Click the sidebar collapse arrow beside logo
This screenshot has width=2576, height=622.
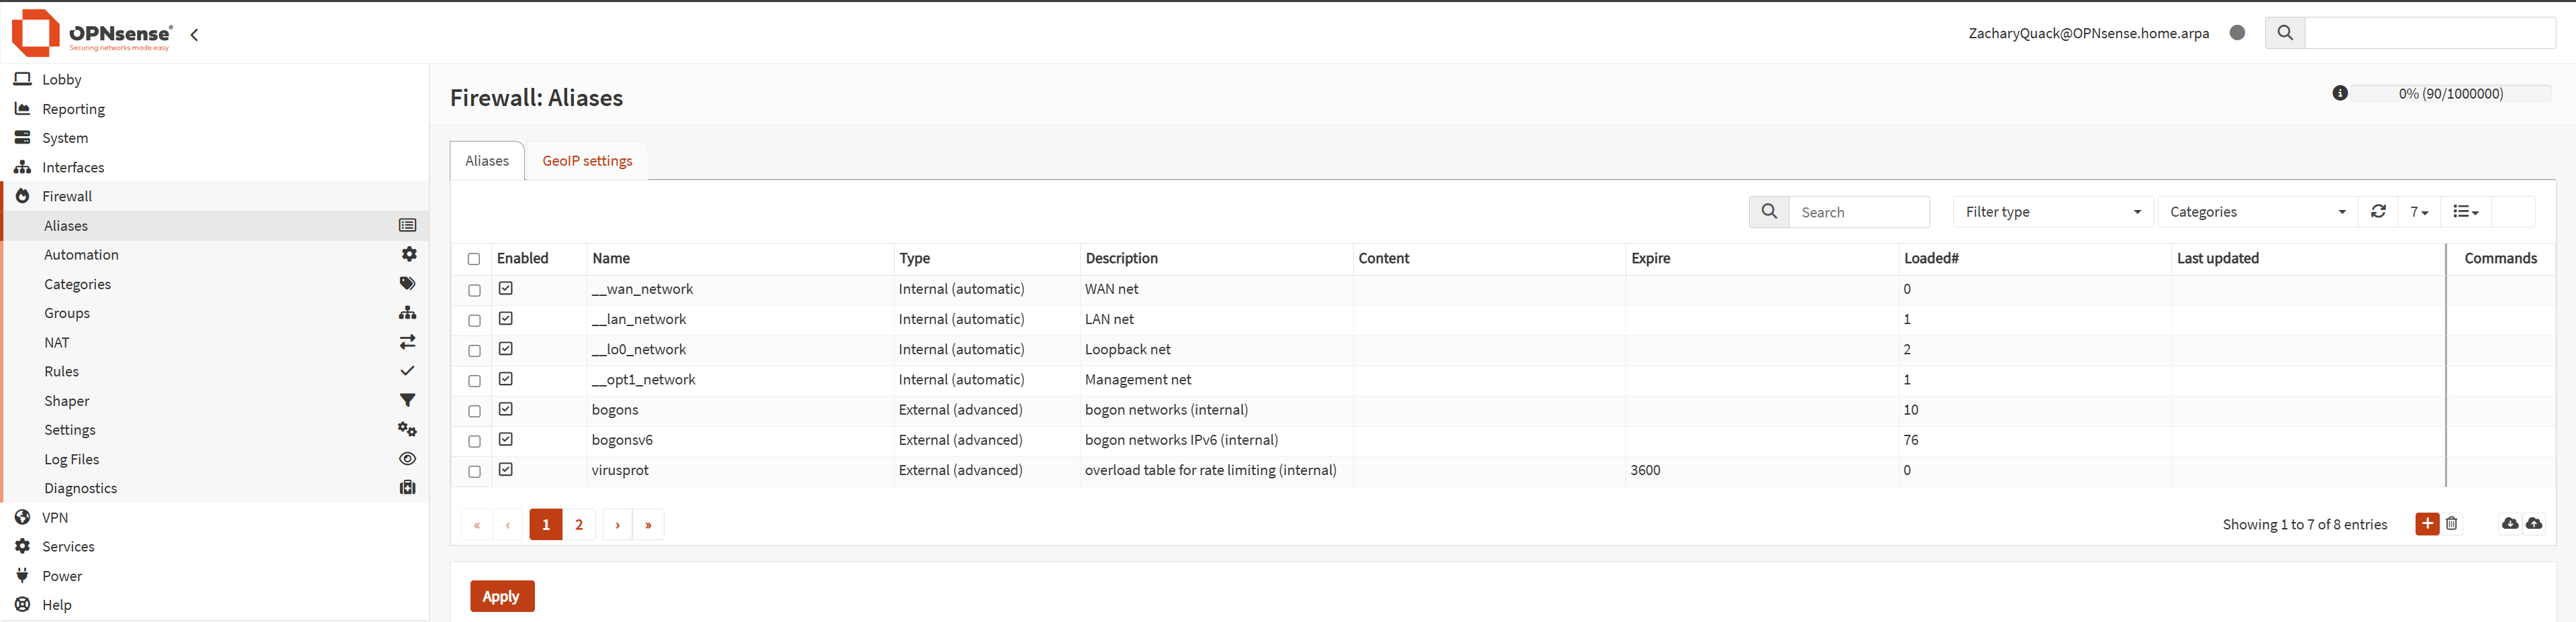click(x=195, y=35)
